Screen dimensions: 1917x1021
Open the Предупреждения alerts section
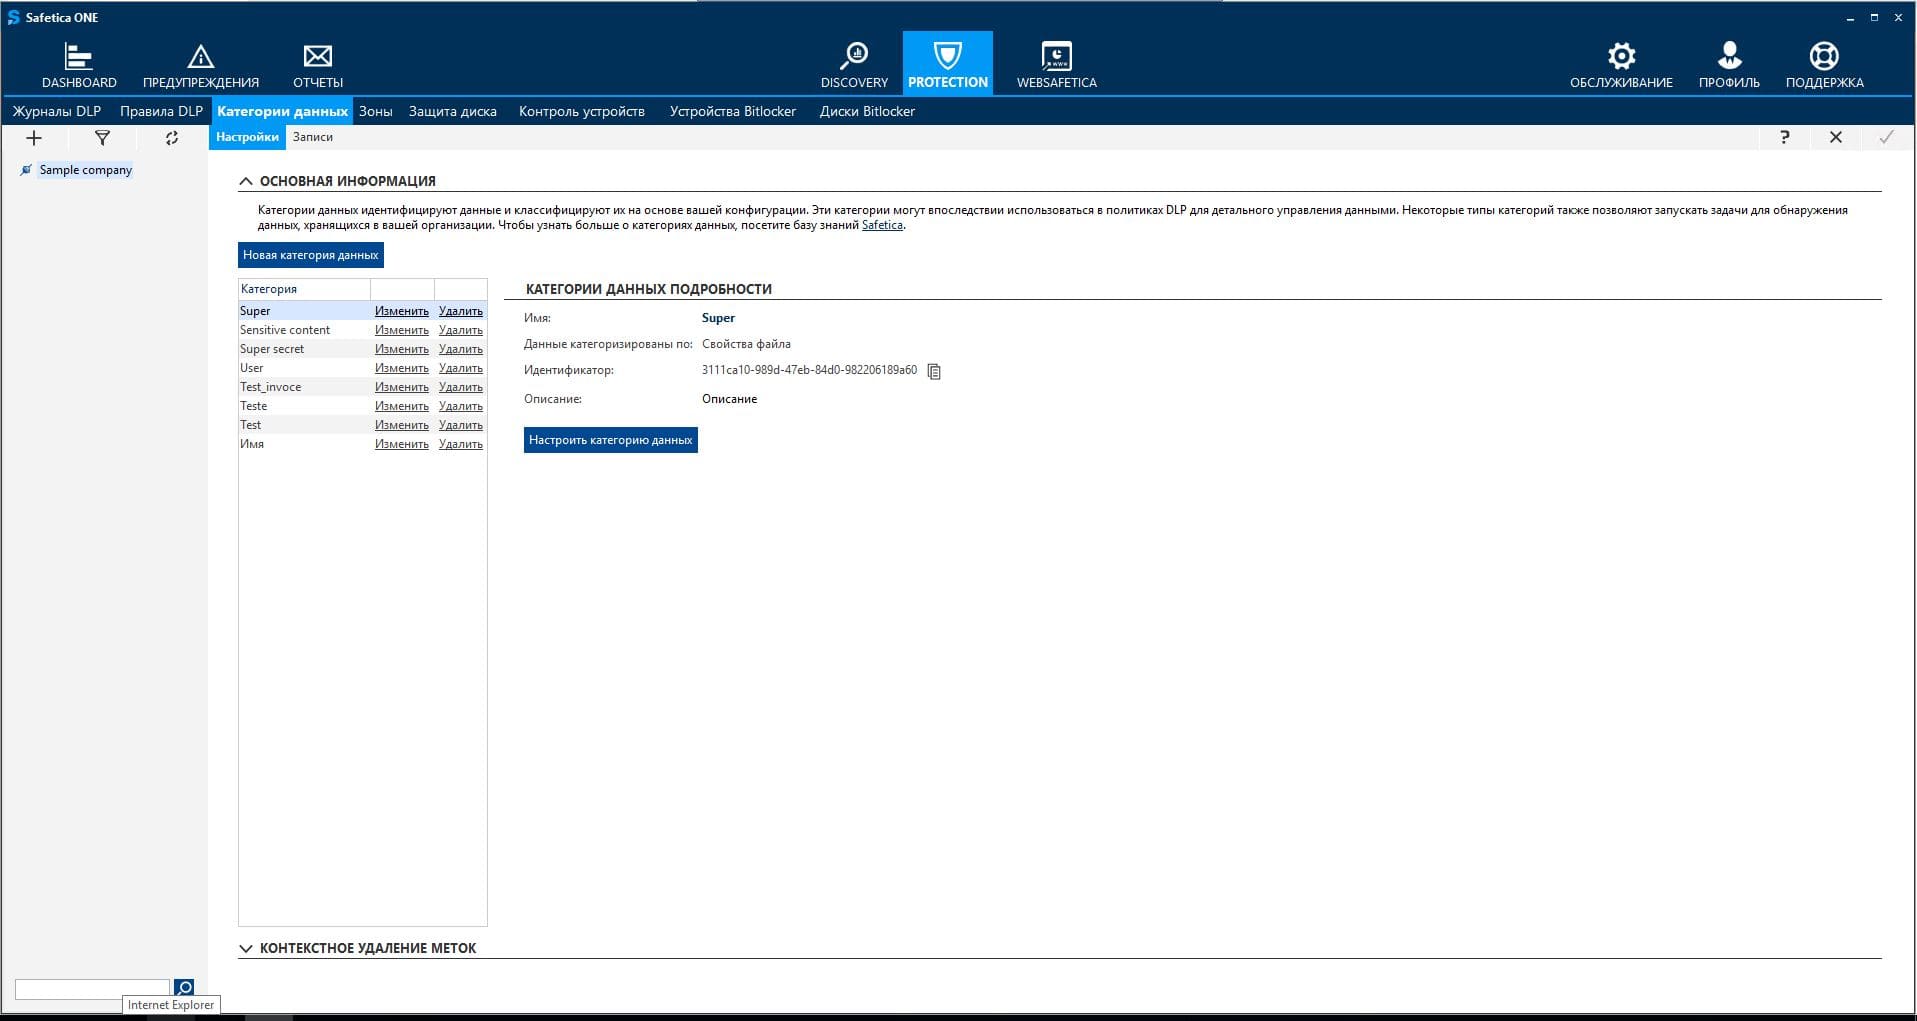pos(200,65)
